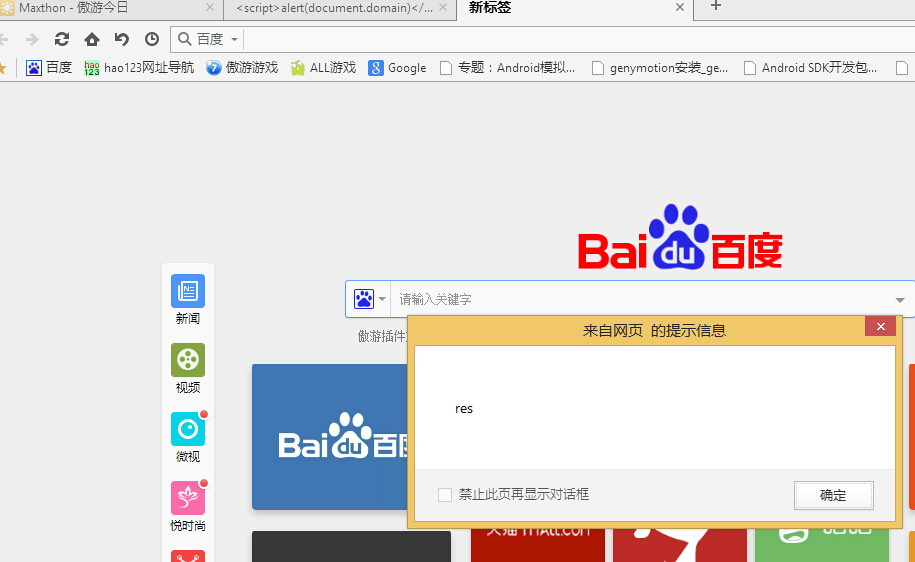Open the 专题：Android模拟 bookmark

507,68
